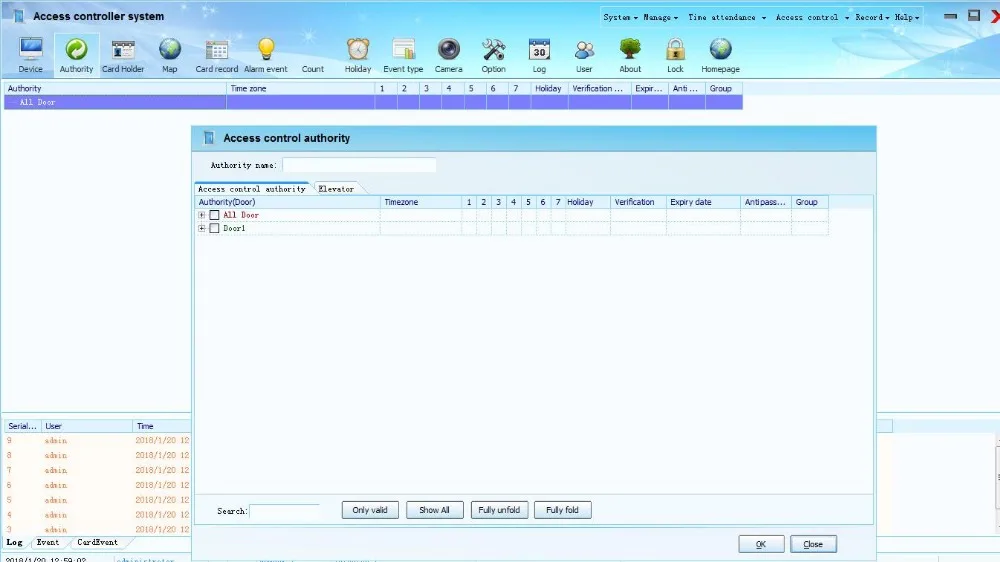Open the Time attendance menu
Image resolution: width=1000 pixels, height=562 pixels.
727,17
